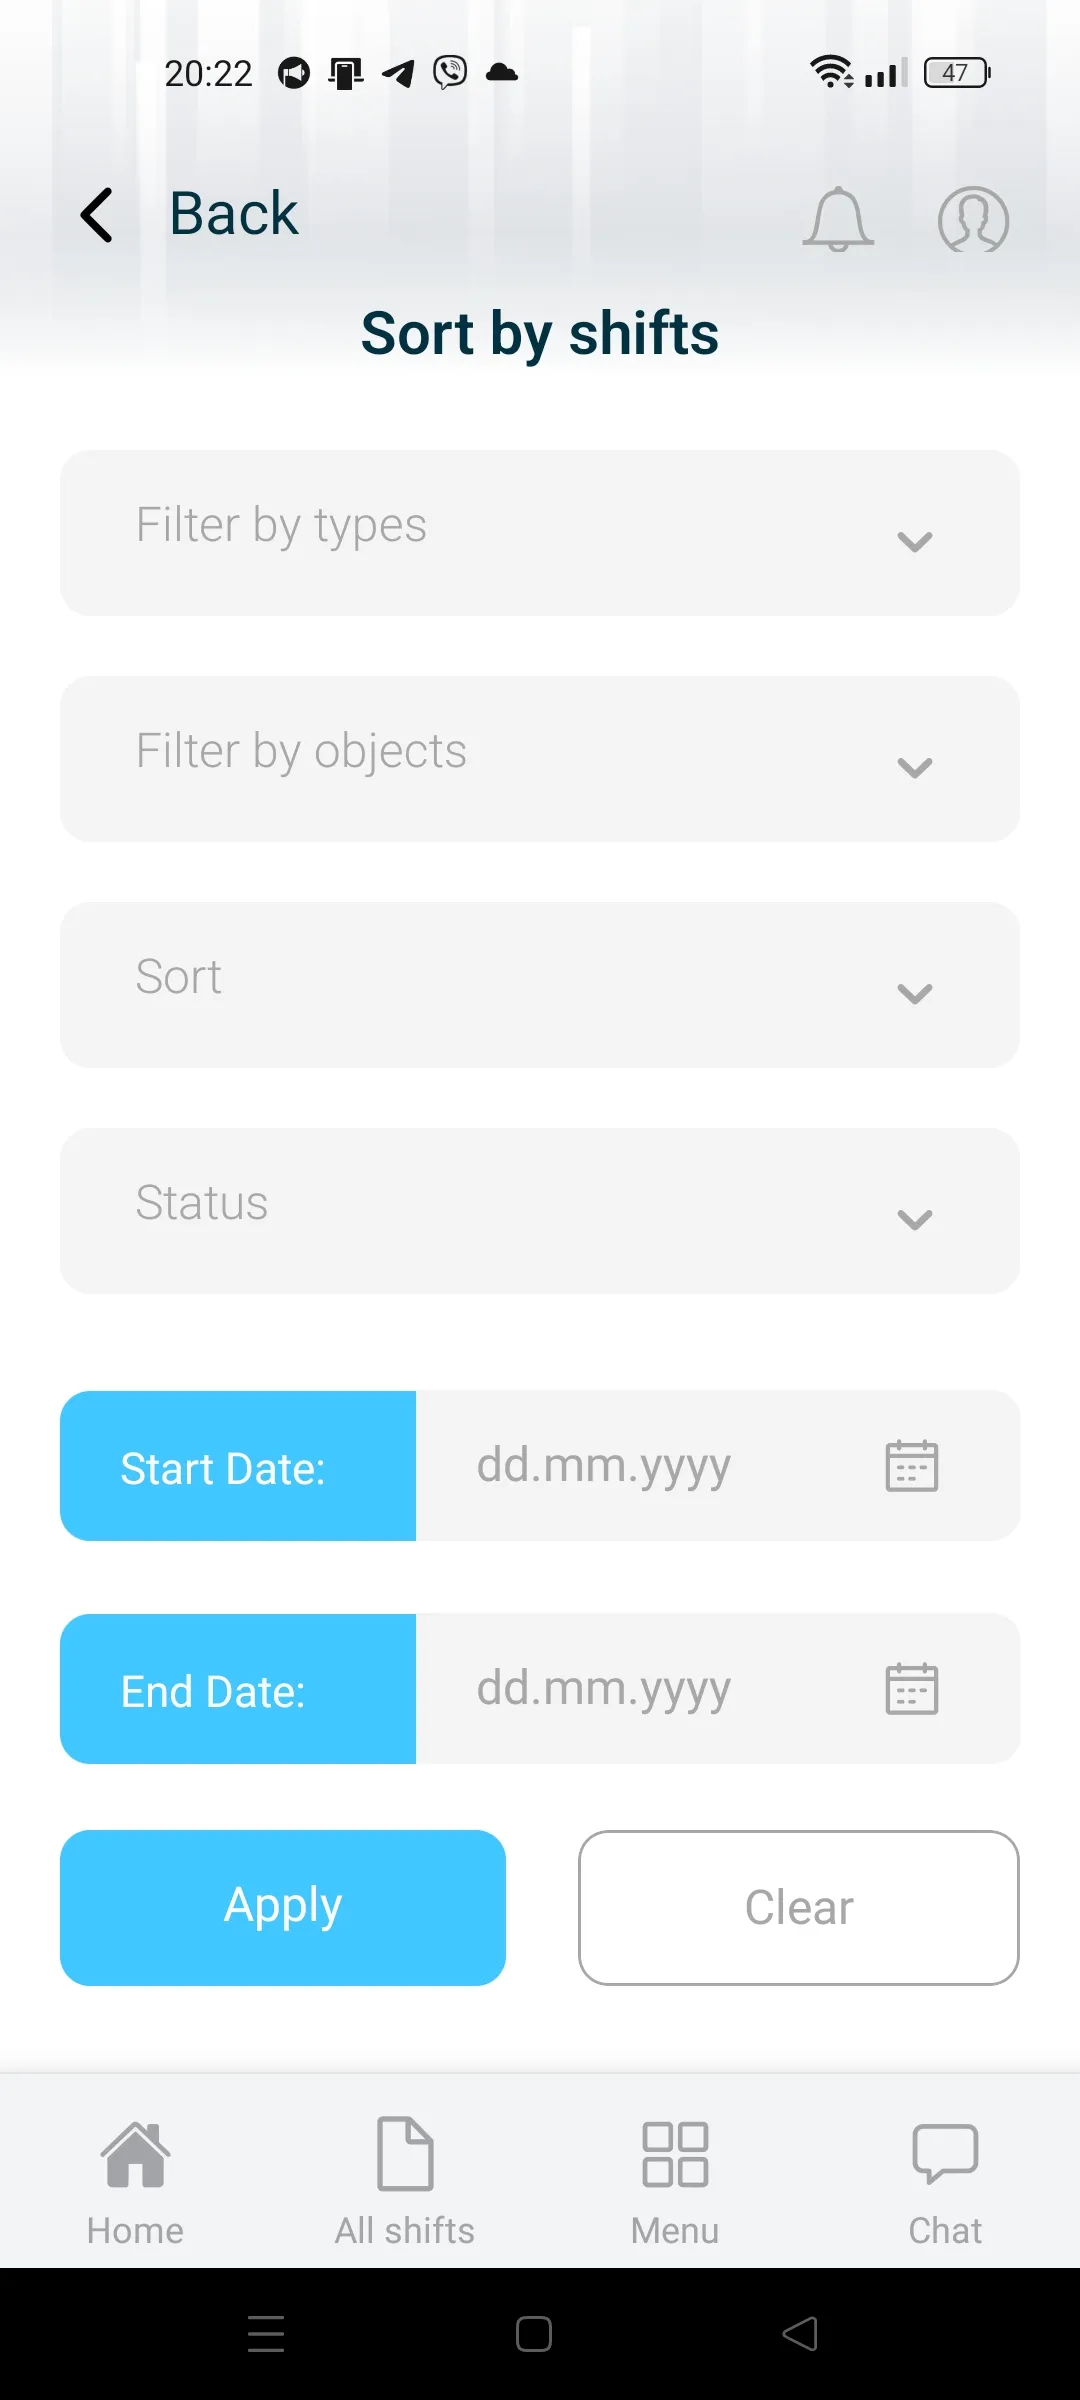Expand the Filter by types dropdown

click(540, 533)
